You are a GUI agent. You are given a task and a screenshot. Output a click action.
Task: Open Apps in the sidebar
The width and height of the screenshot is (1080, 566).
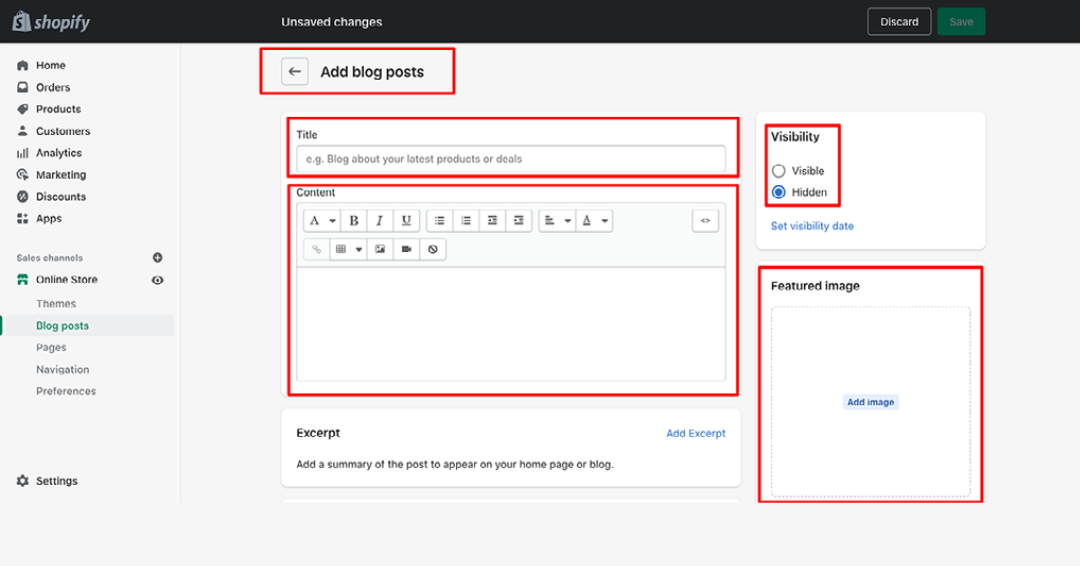click(x=48, y=218)
